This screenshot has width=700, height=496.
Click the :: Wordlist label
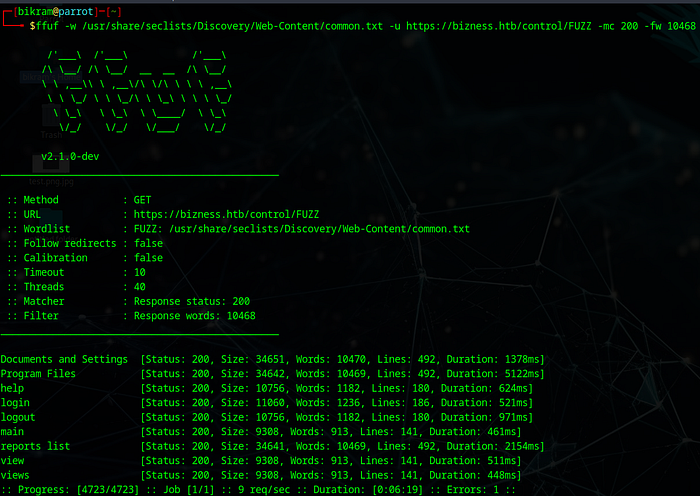(x=38, y=229)
